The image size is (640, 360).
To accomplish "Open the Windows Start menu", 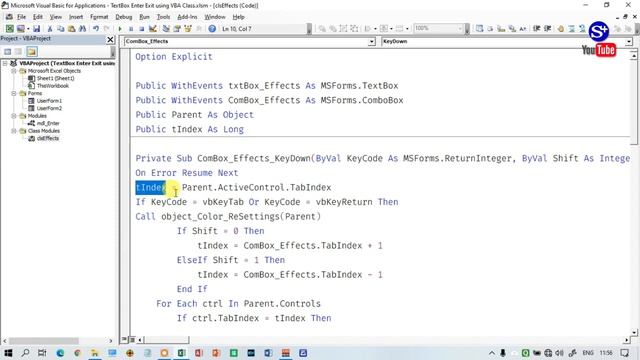I will (8, 353).
